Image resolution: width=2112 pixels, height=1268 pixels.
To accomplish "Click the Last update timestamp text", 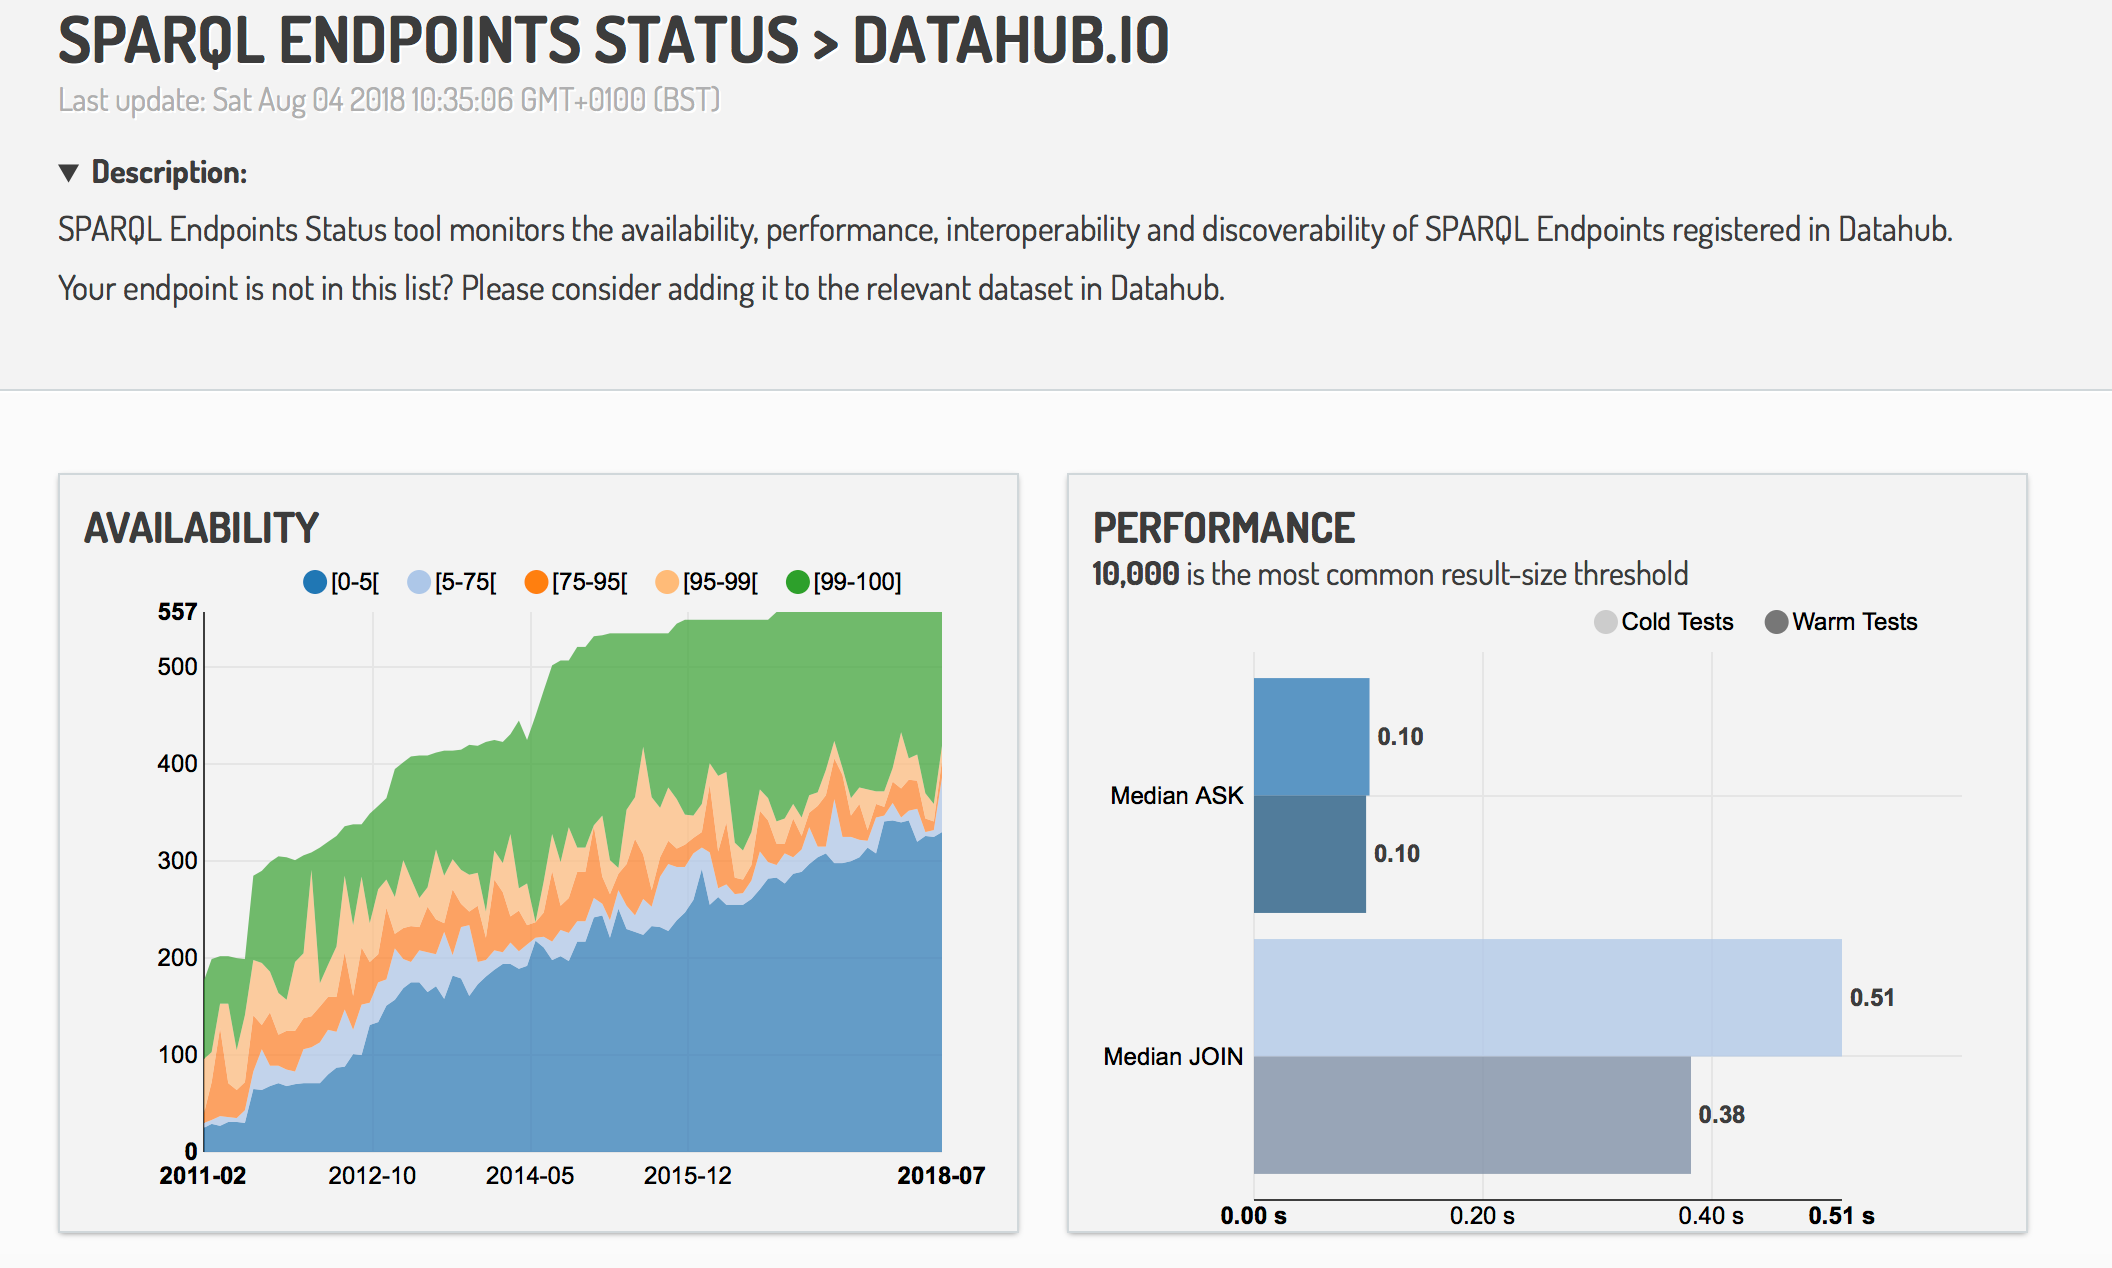I will pyautogui.click(x=389, y=100).
